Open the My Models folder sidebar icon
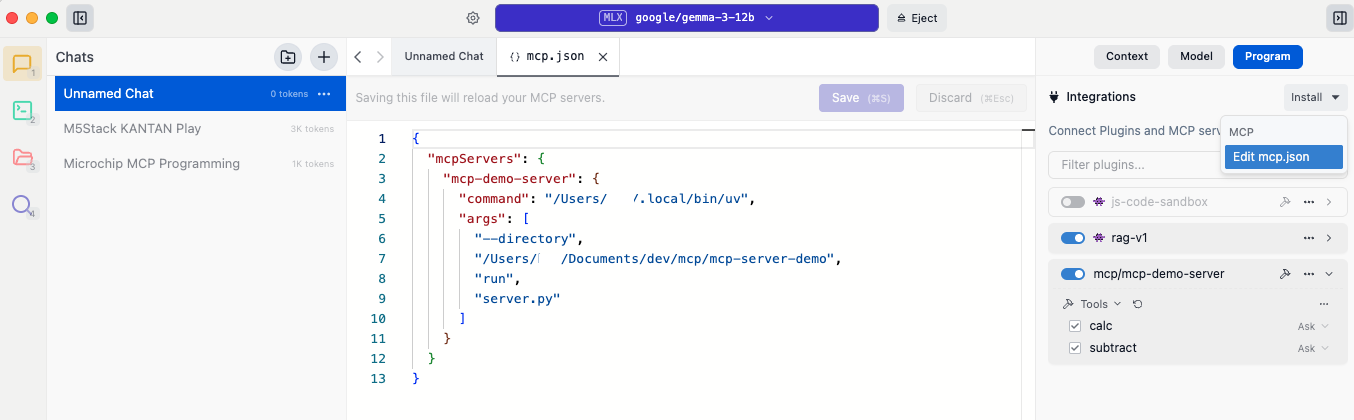 (x=22, y=158)
